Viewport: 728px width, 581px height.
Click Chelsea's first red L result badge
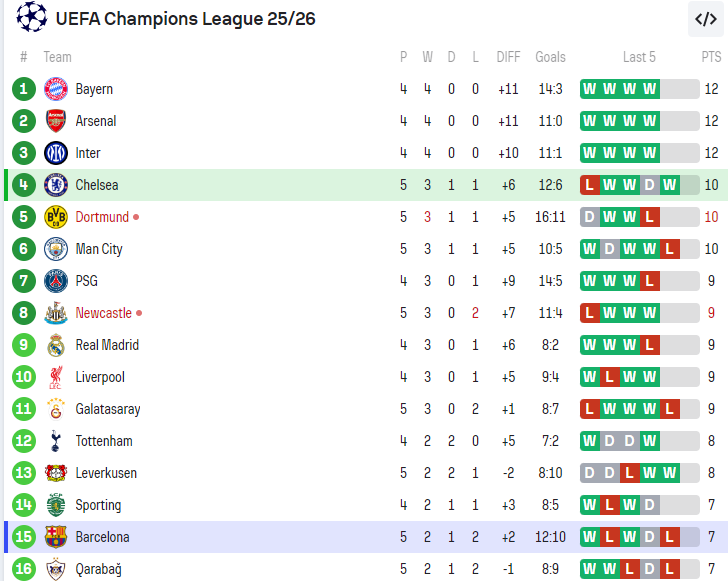click(589, 185)
